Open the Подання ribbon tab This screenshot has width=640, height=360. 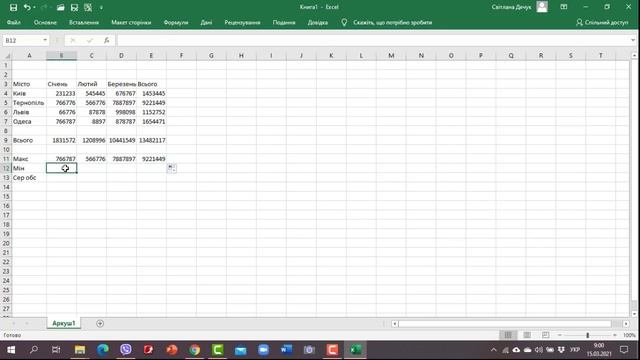[284, 22]
